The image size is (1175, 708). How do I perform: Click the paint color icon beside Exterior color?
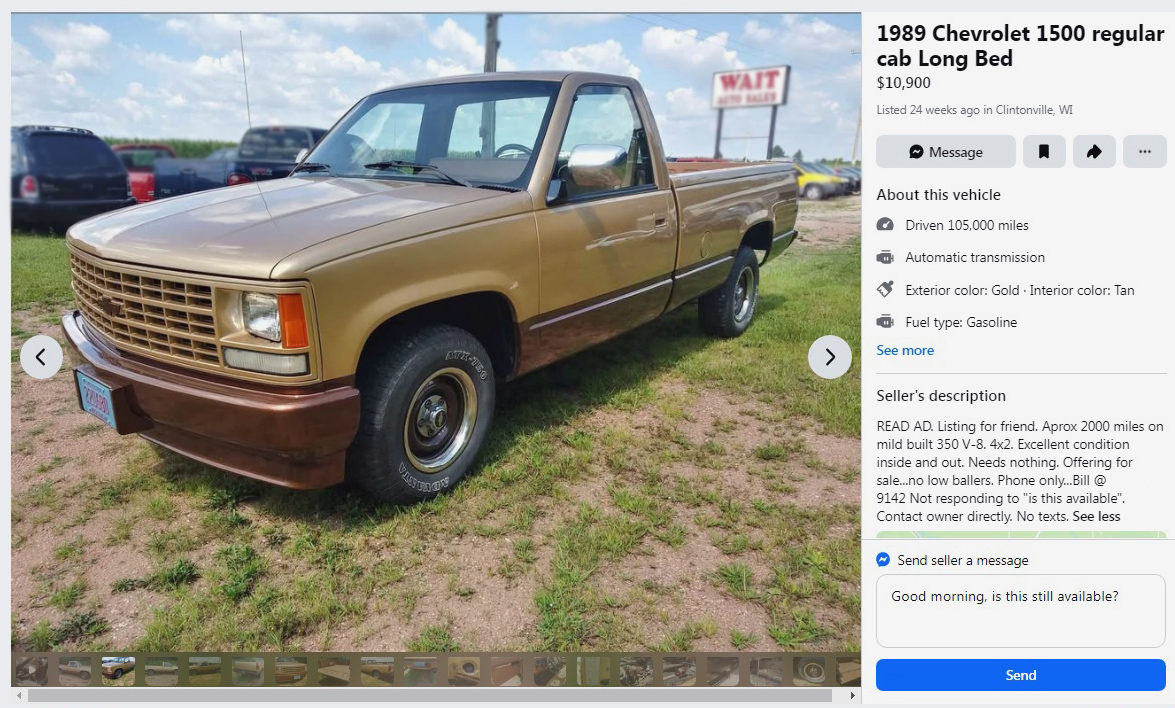coord(885,289)
